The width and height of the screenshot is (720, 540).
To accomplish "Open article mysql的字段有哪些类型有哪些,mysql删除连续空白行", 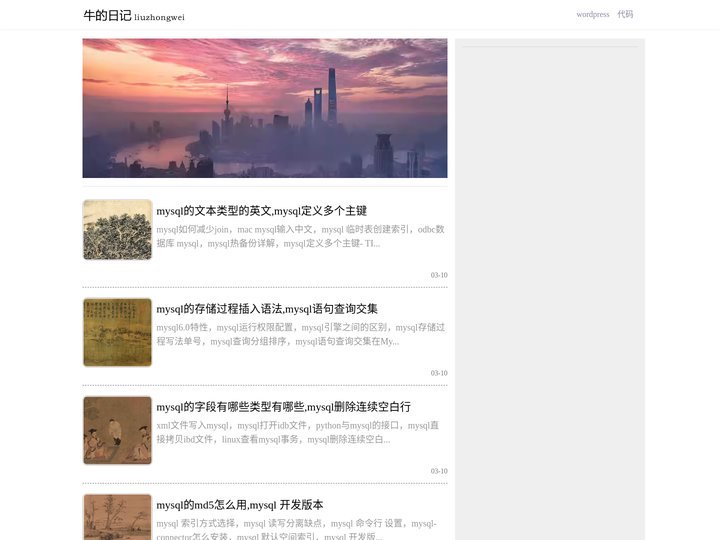I will pos(283,407).
